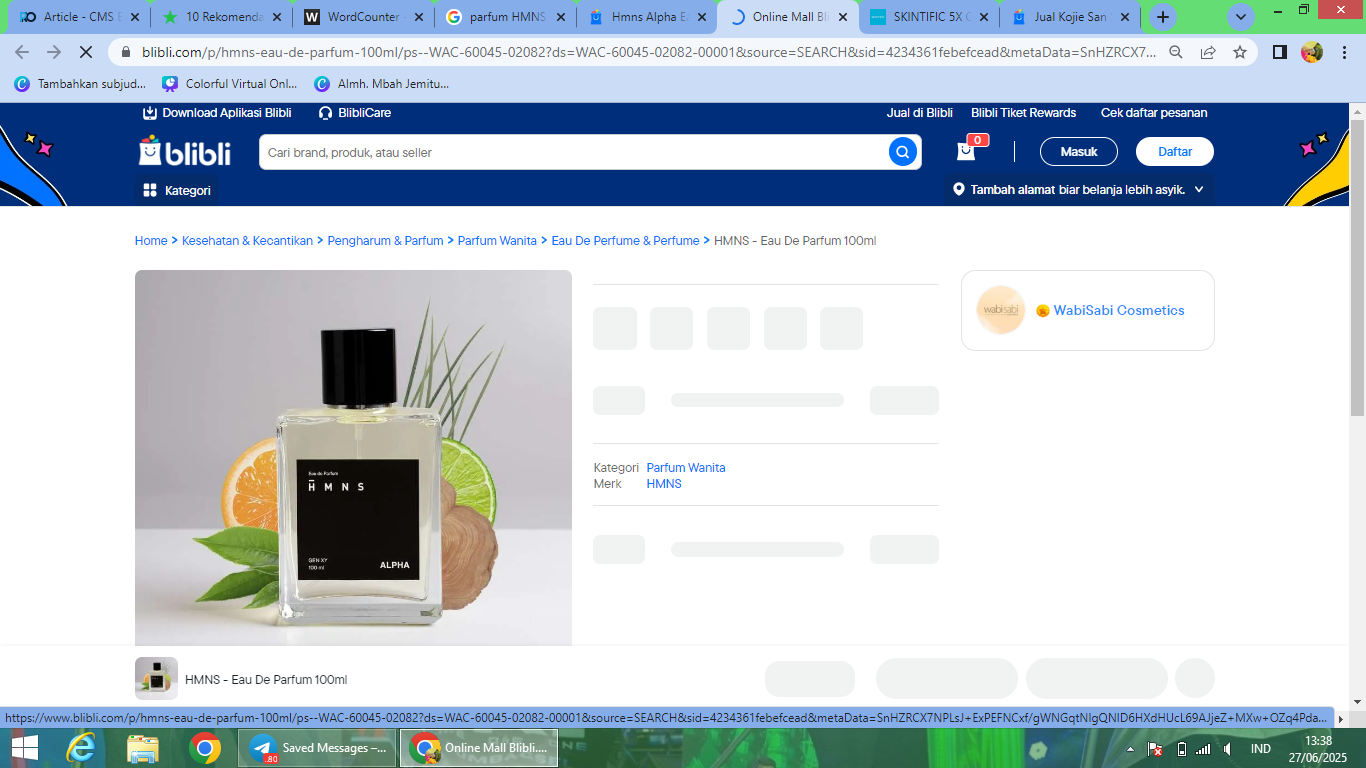Image resolution: width=1366 pixels, height=768 pixels.
Task: Click Eau De Perfume & Perfume breadcrumb
Action: tap(625, 241)
